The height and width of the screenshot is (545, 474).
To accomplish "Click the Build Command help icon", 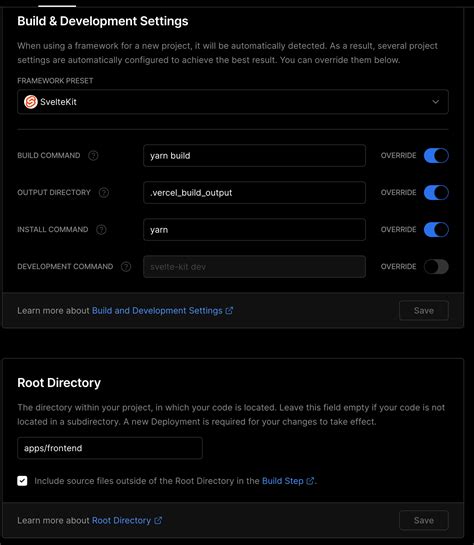I will point(93,155).
